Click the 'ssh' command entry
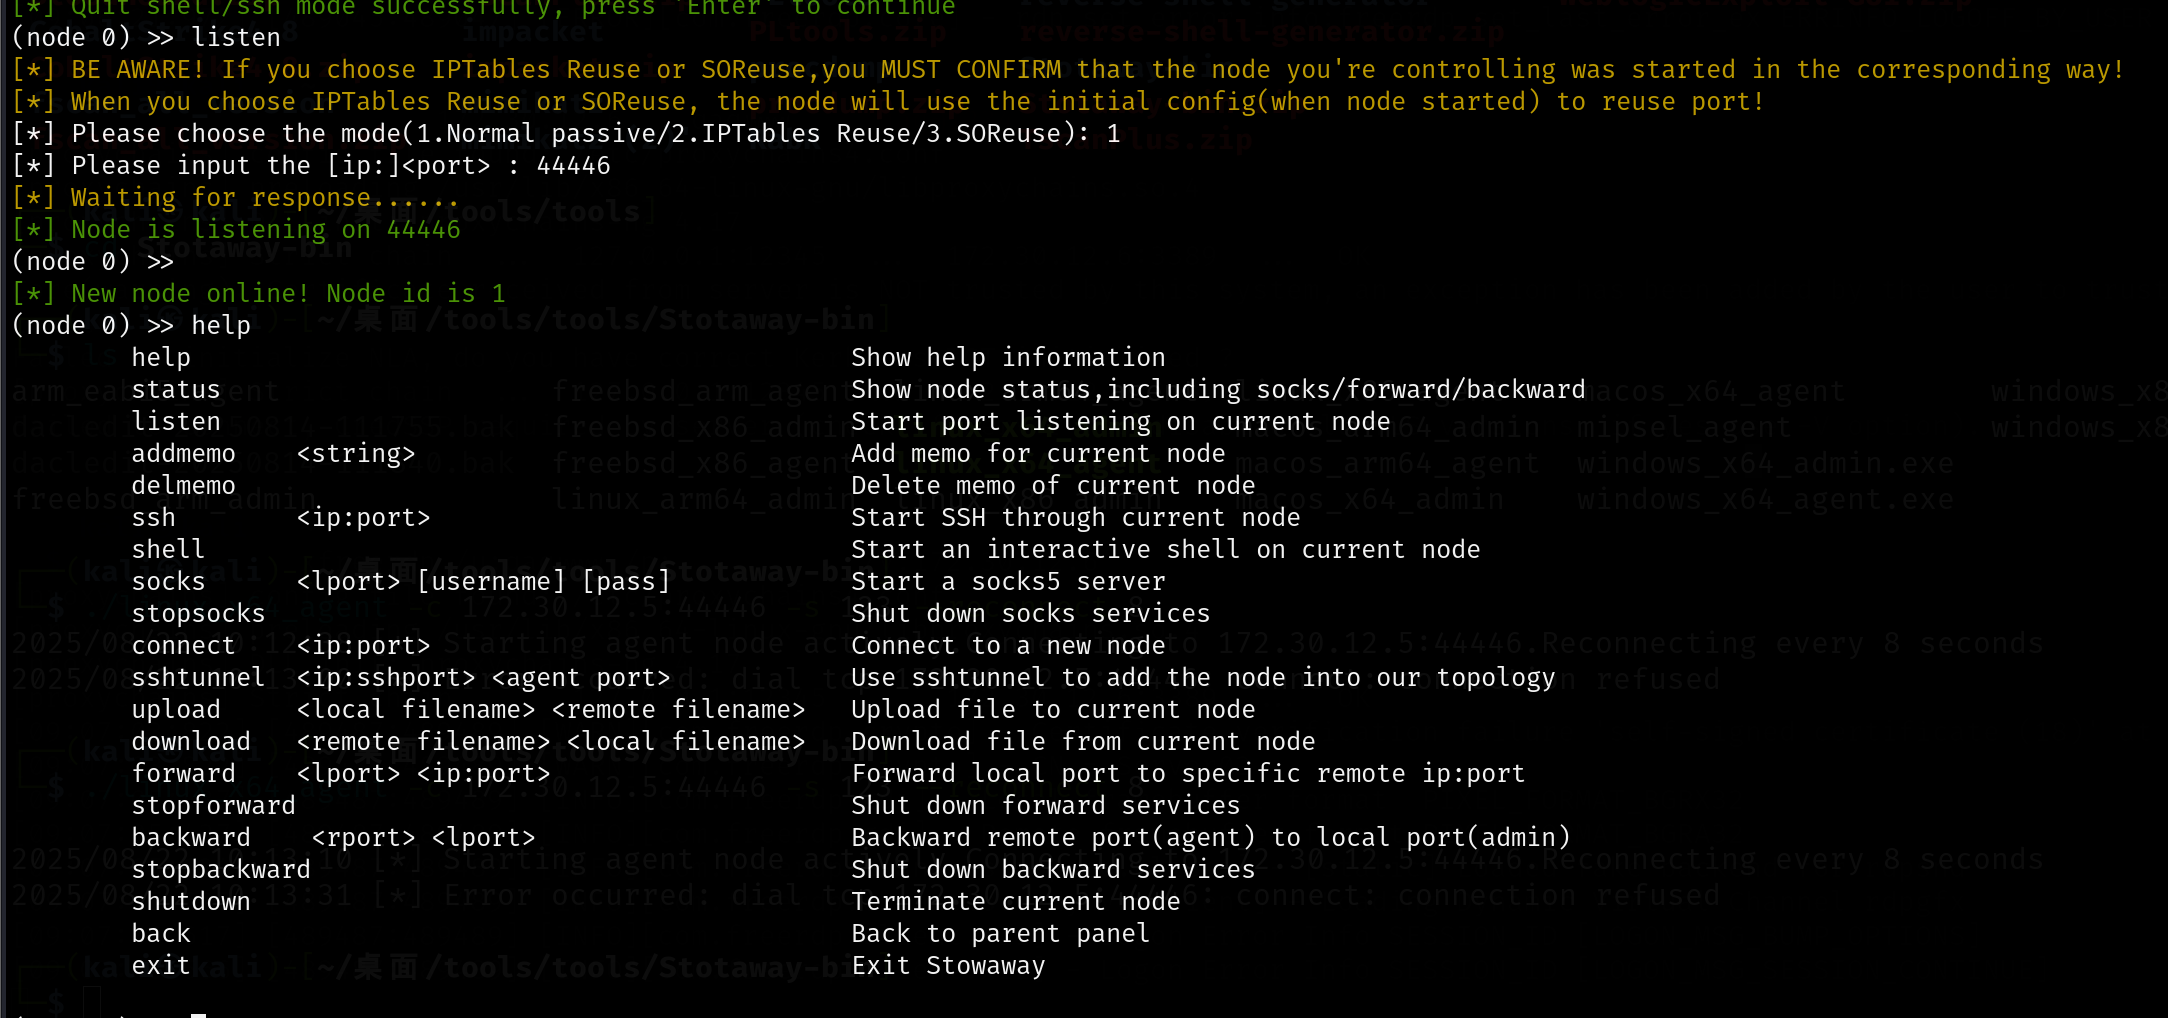This screenshot has height=1018, width=2168. click(x=154, y=517)
